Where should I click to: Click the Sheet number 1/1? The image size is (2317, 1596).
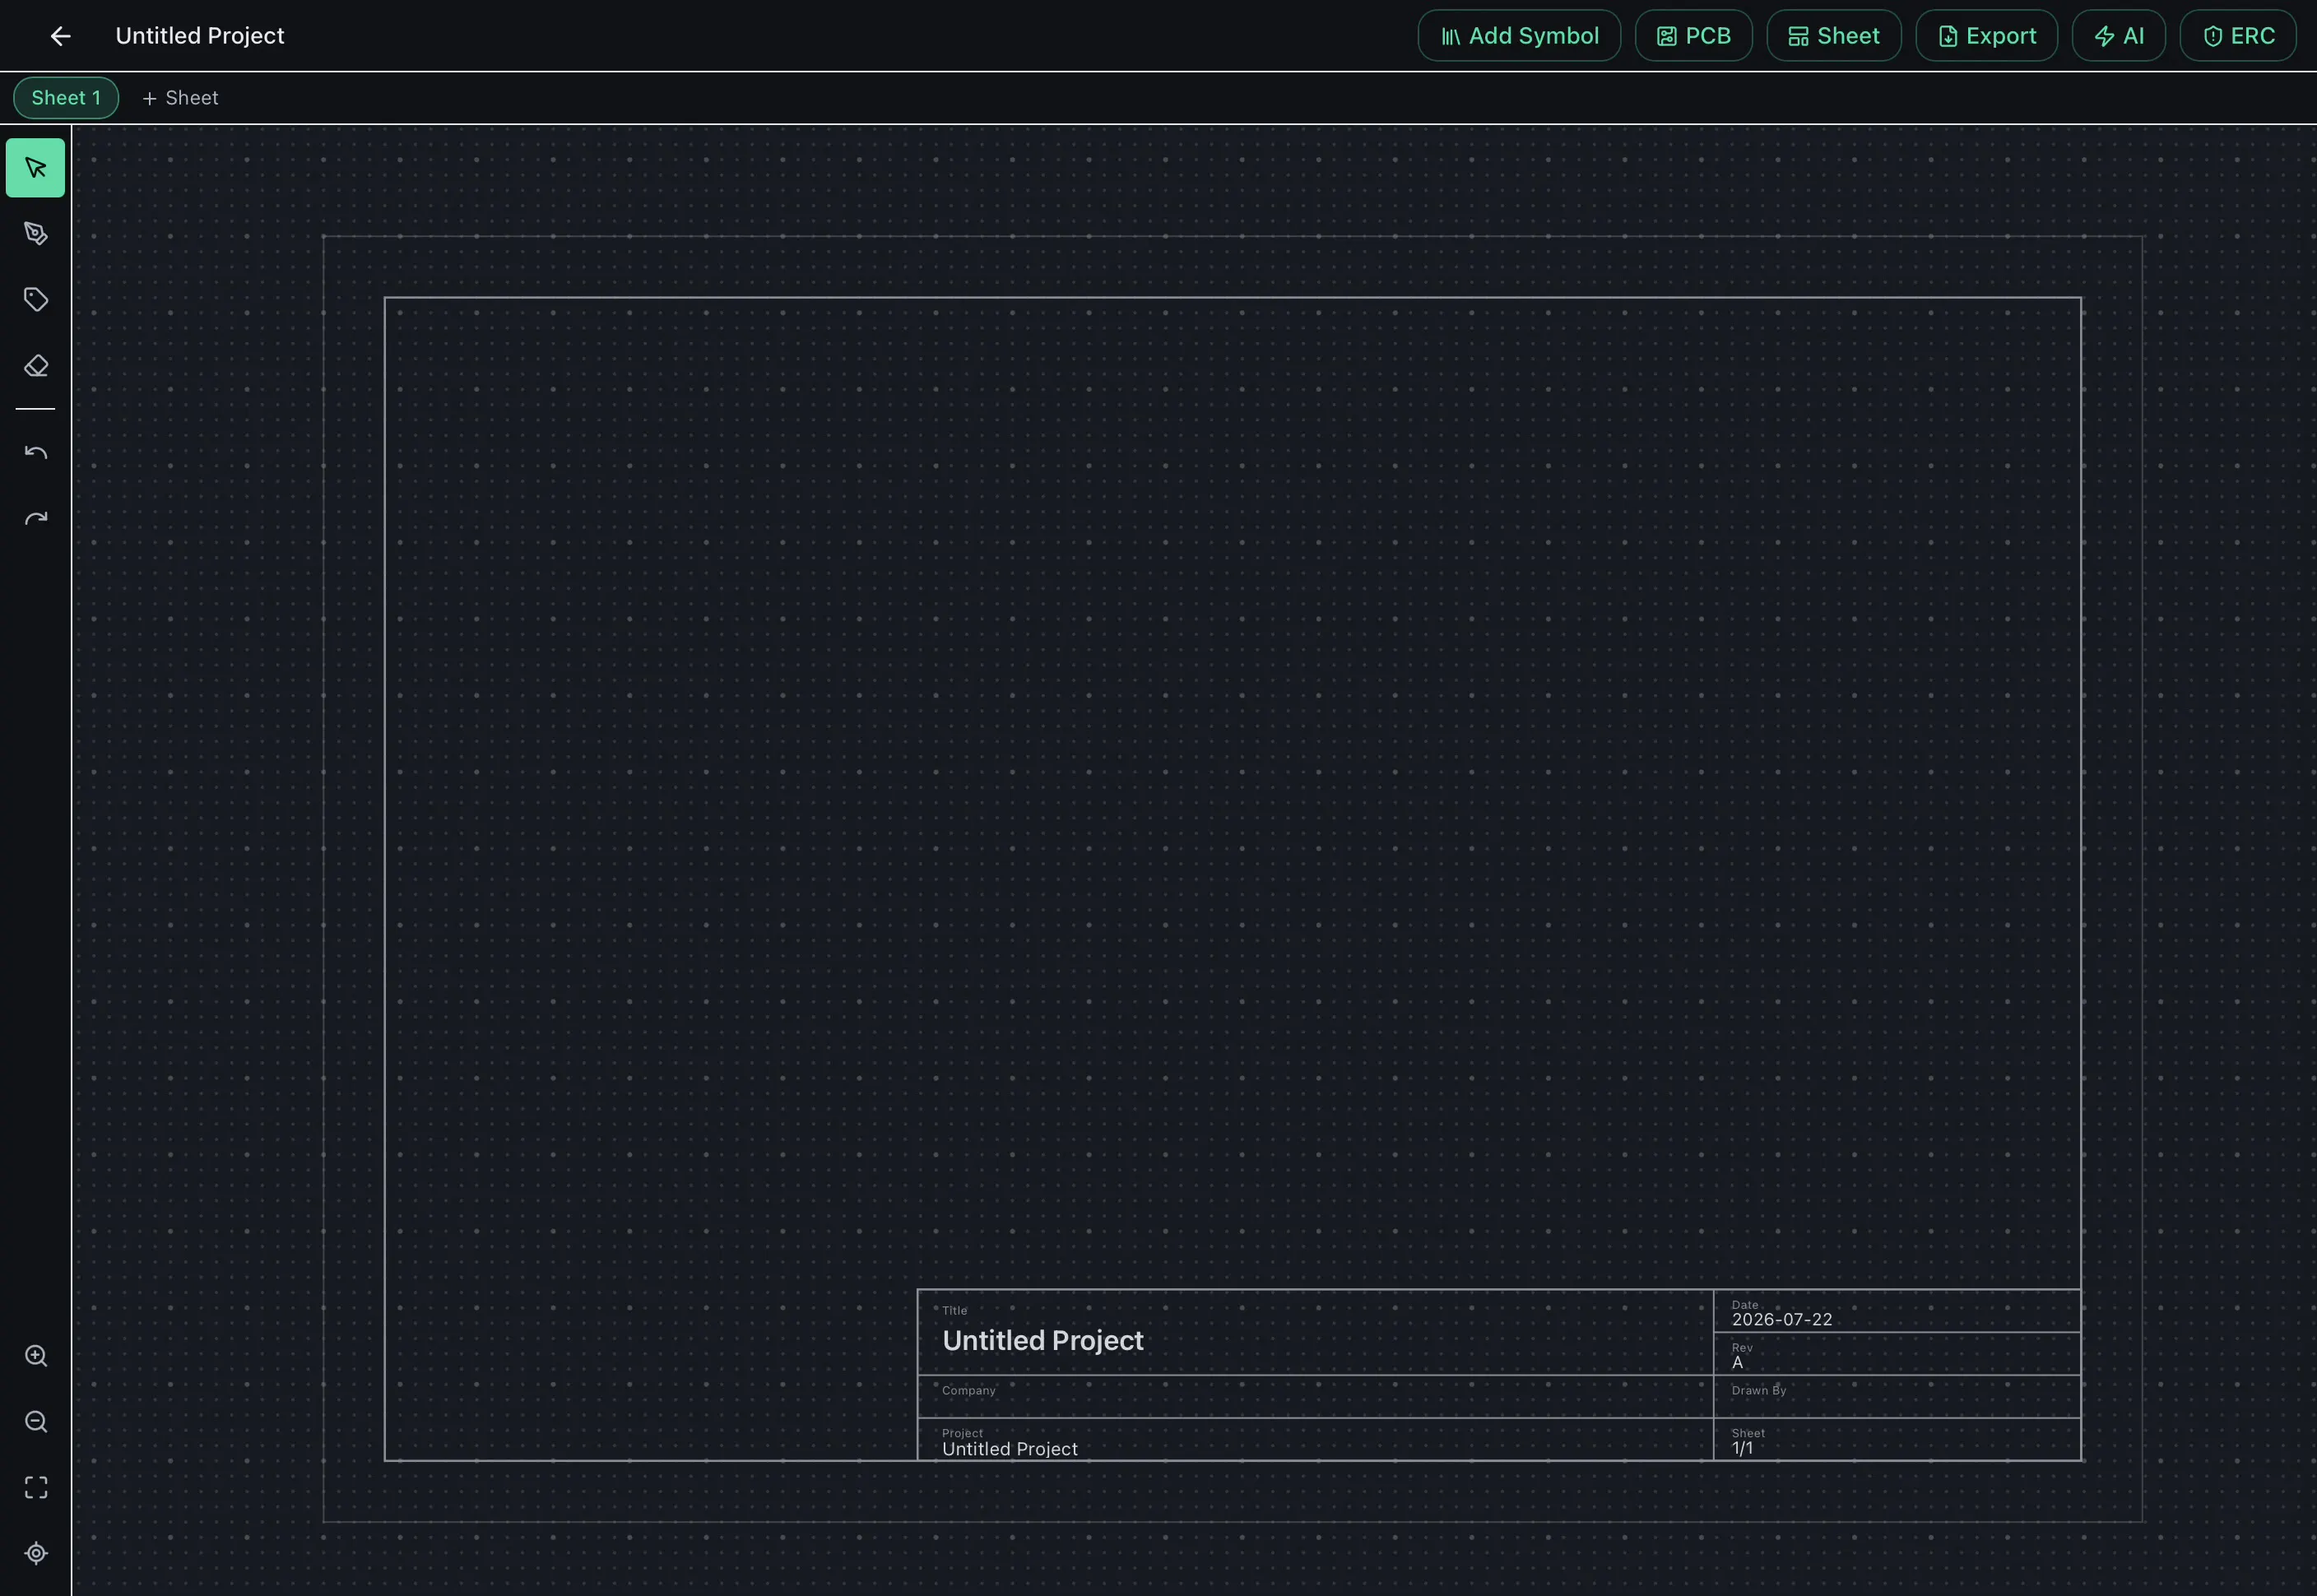(x=1742, y=1449)
